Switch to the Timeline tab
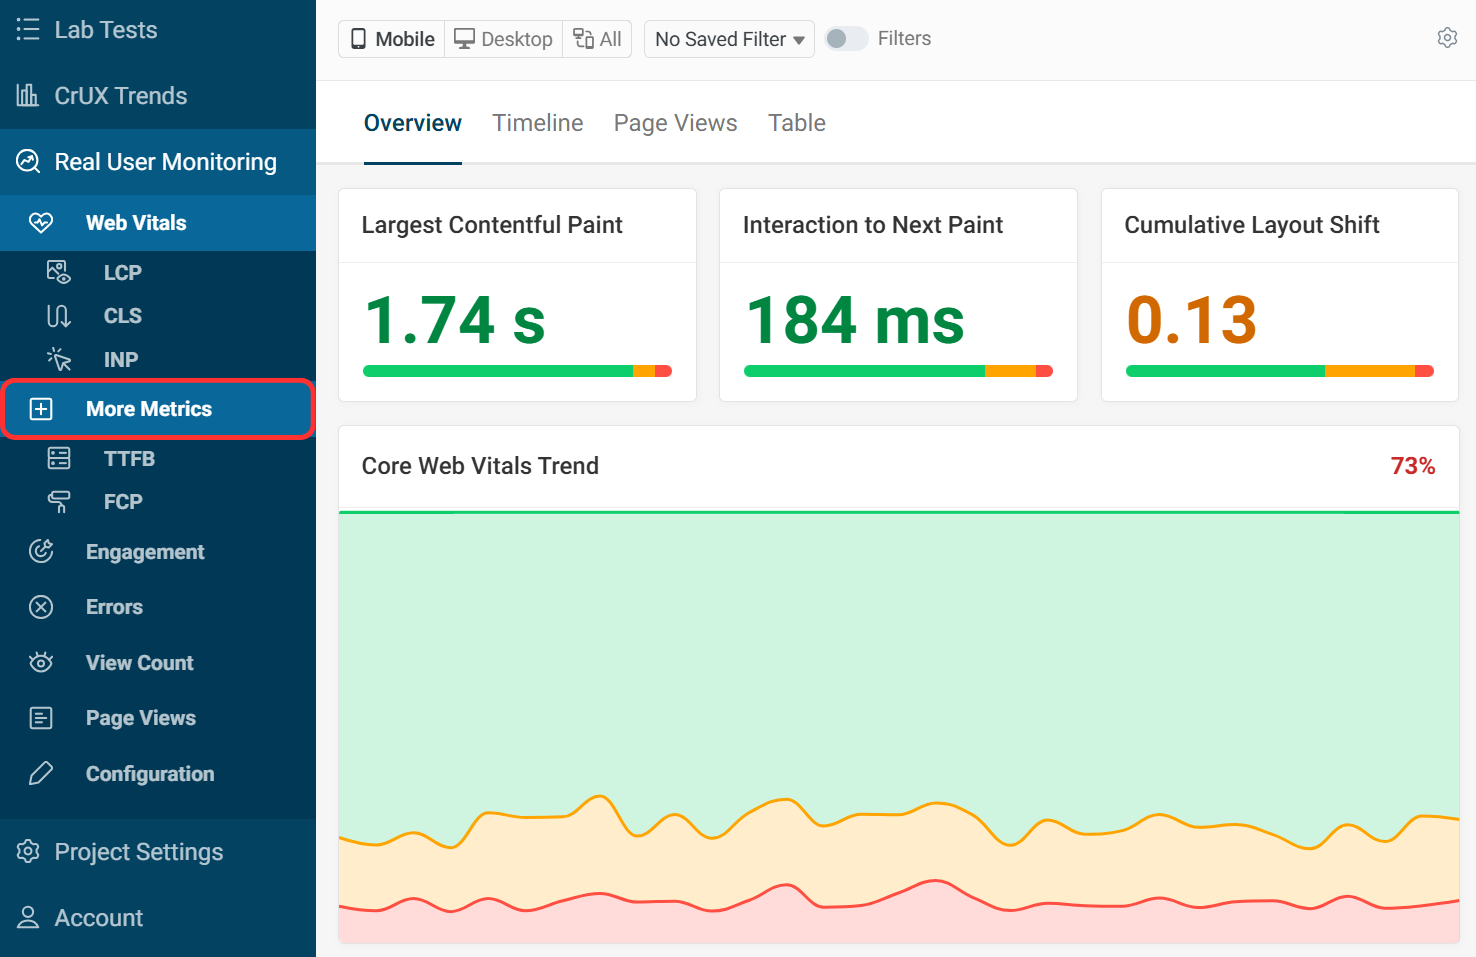 [x=537, y=122]
